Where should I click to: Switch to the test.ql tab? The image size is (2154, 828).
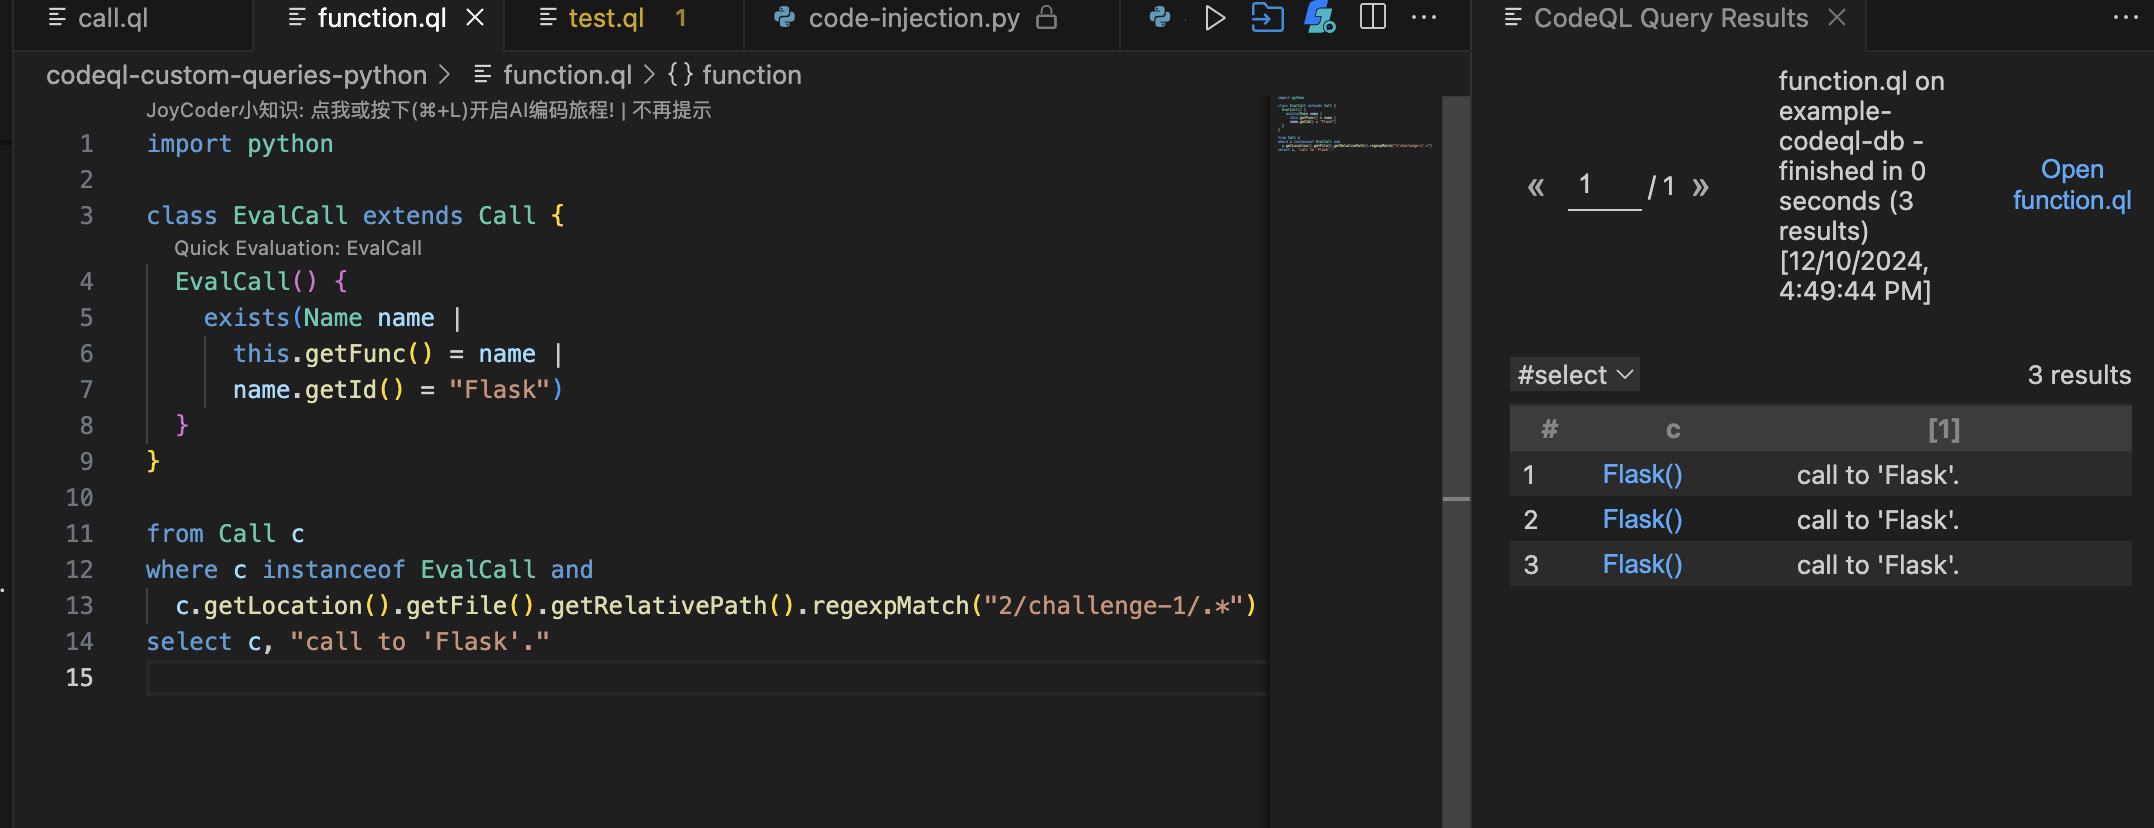coord(606,18)
